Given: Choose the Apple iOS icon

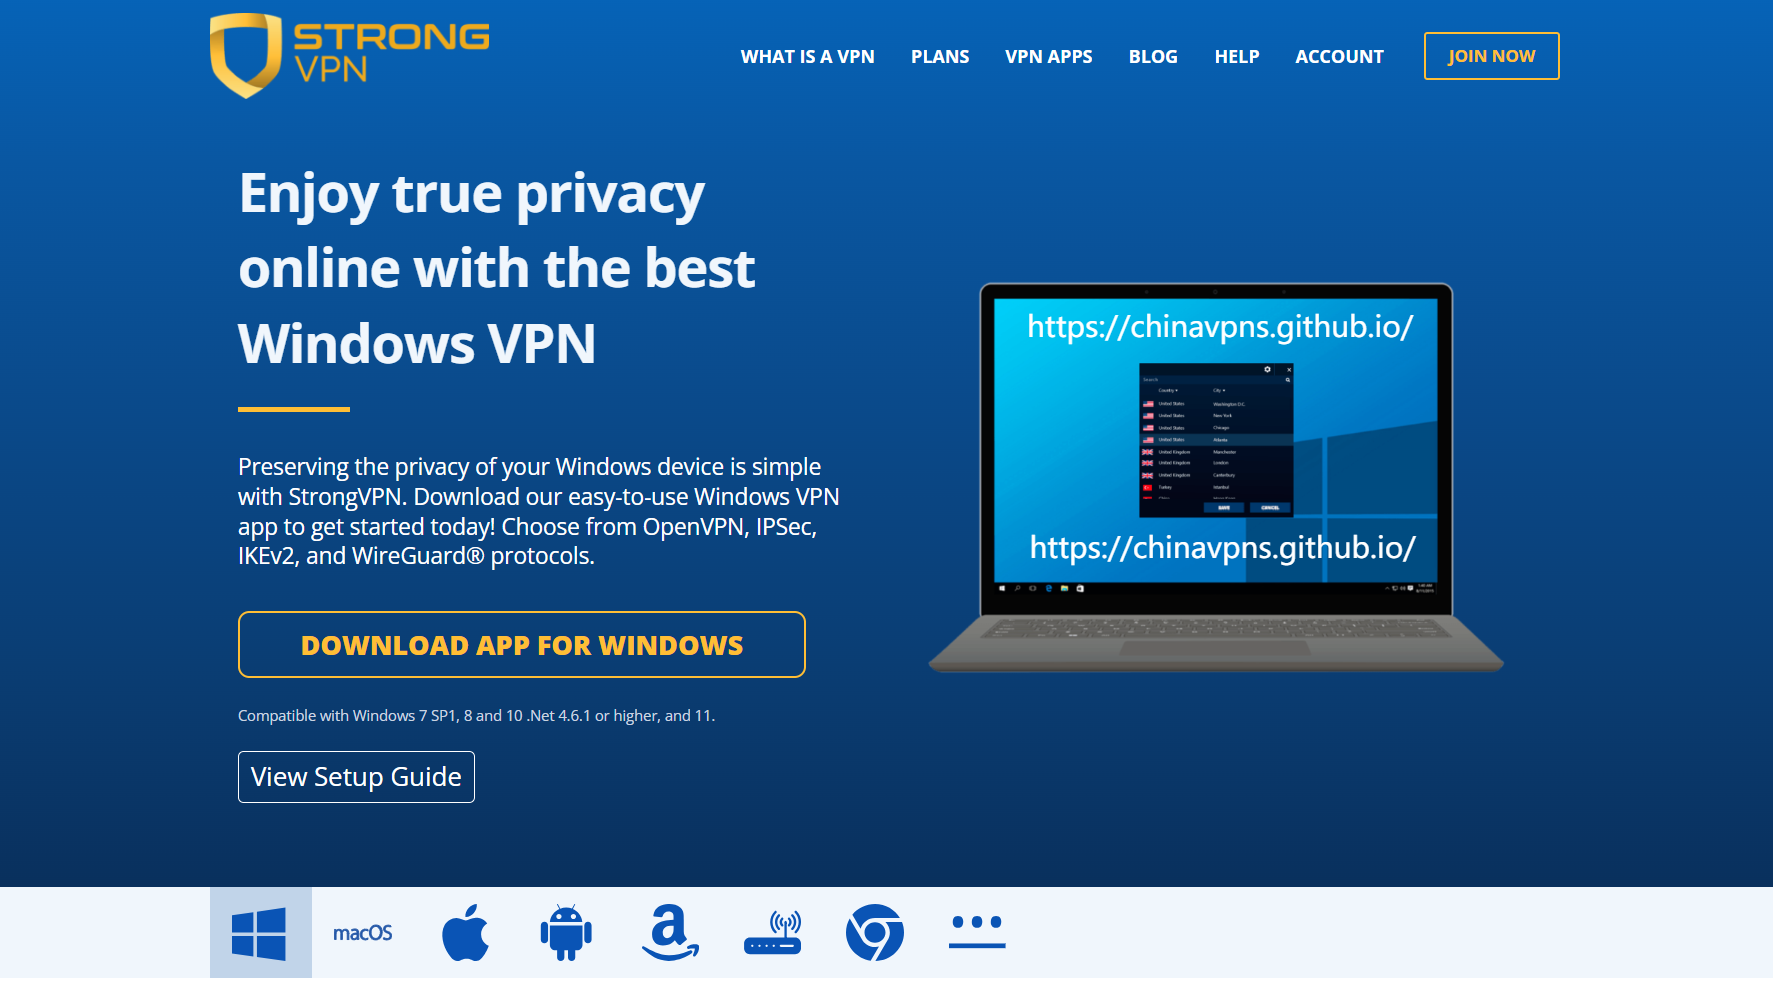Looking at the screenshot, I should pos(466,932).
